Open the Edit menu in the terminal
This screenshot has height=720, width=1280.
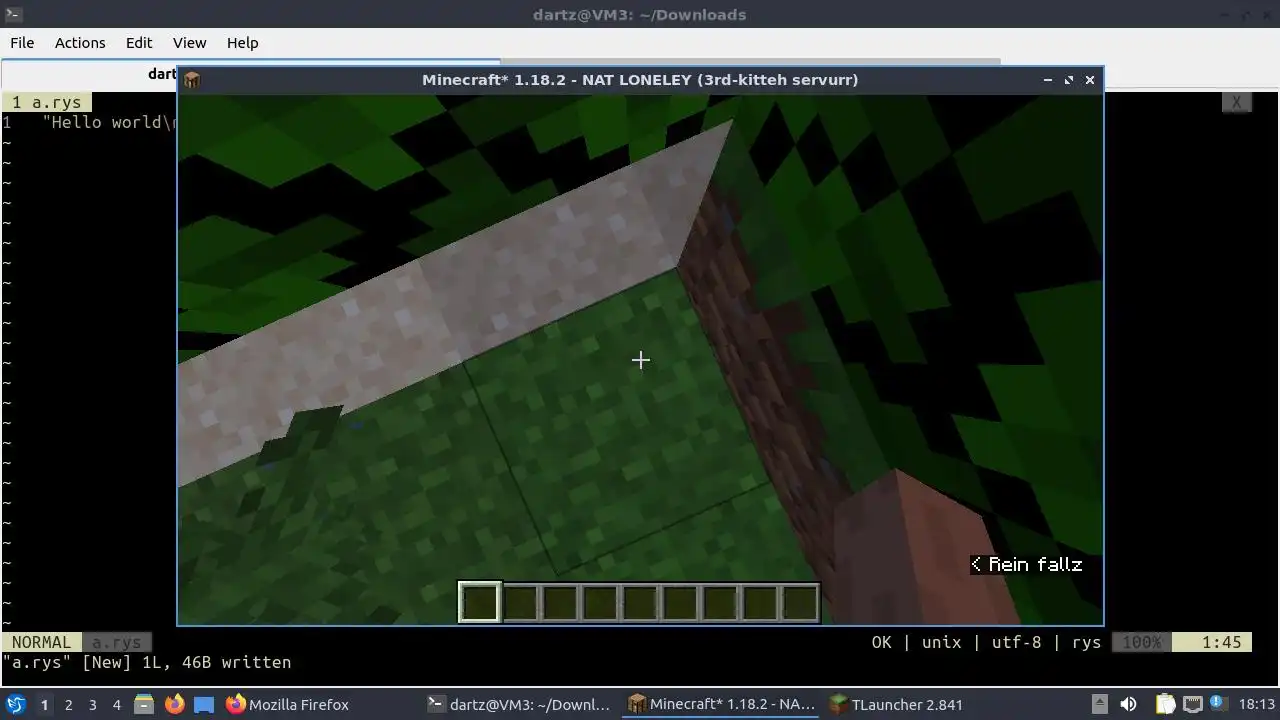(139, 43)
